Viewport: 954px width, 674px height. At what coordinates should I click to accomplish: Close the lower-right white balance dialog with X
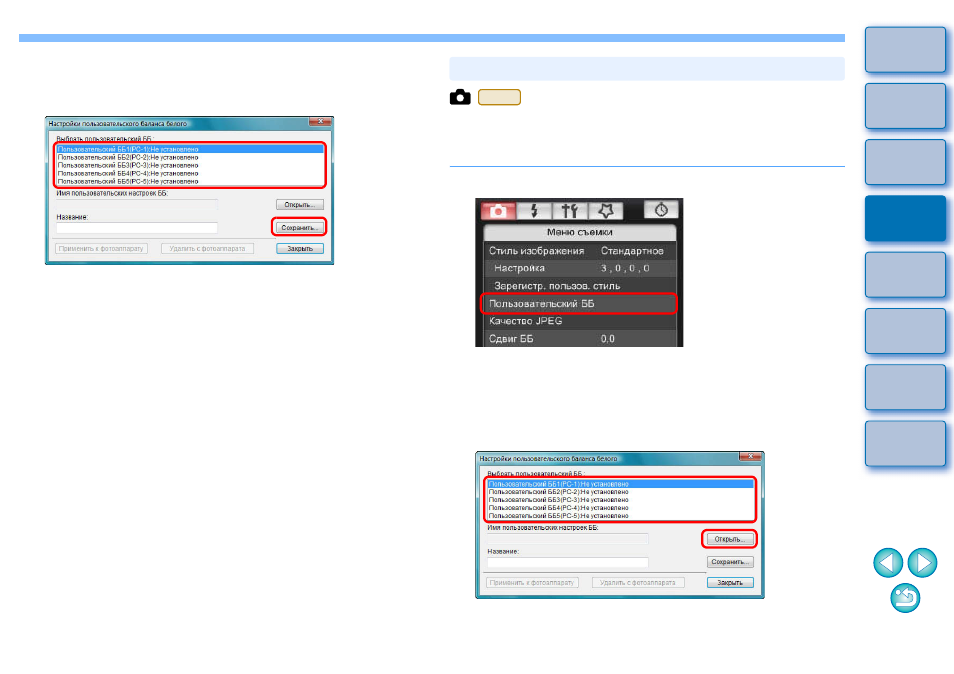(750, 456)
